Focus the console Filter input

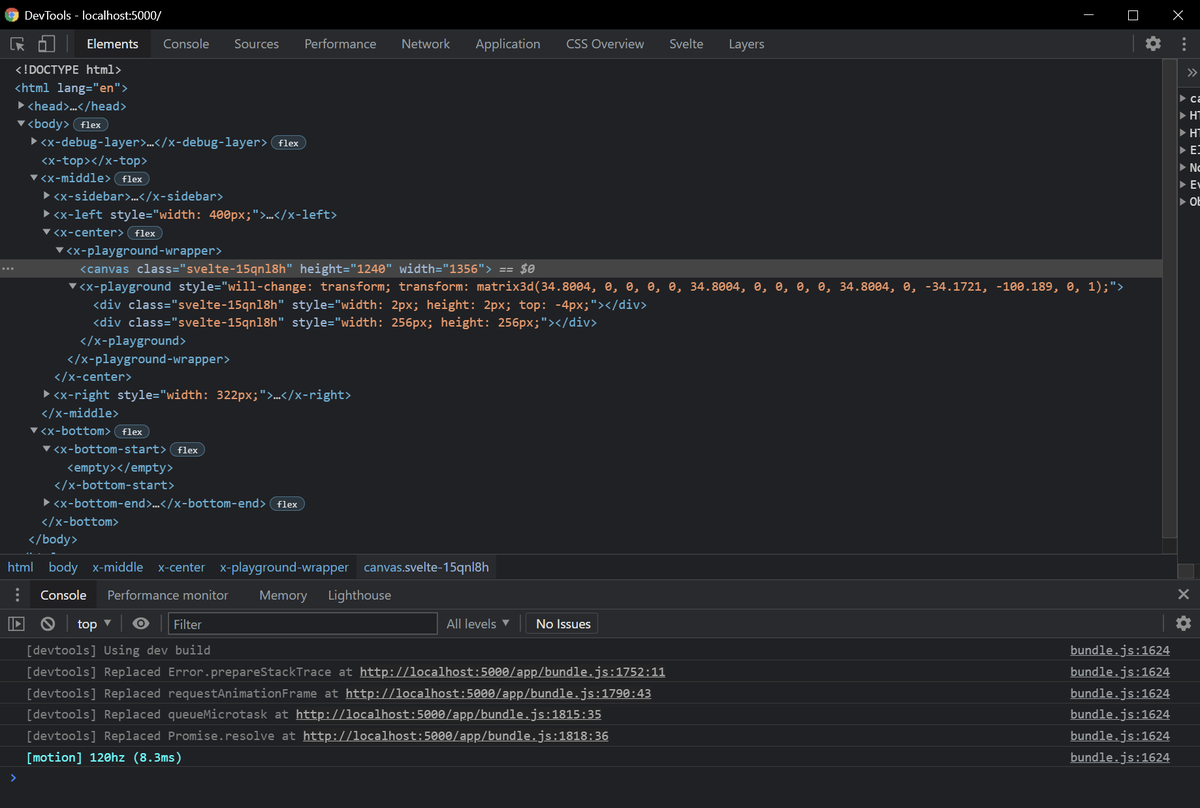[x=302, y=624]
